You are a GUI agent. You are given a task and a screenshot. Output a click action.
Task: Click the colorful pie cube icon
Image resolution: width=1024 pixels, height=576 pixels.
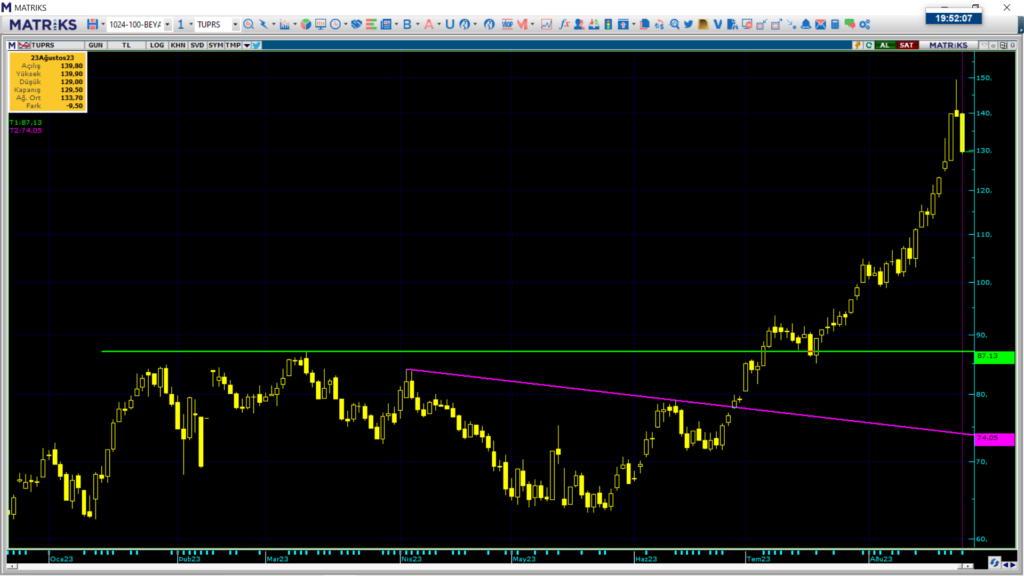coord(306,24)
